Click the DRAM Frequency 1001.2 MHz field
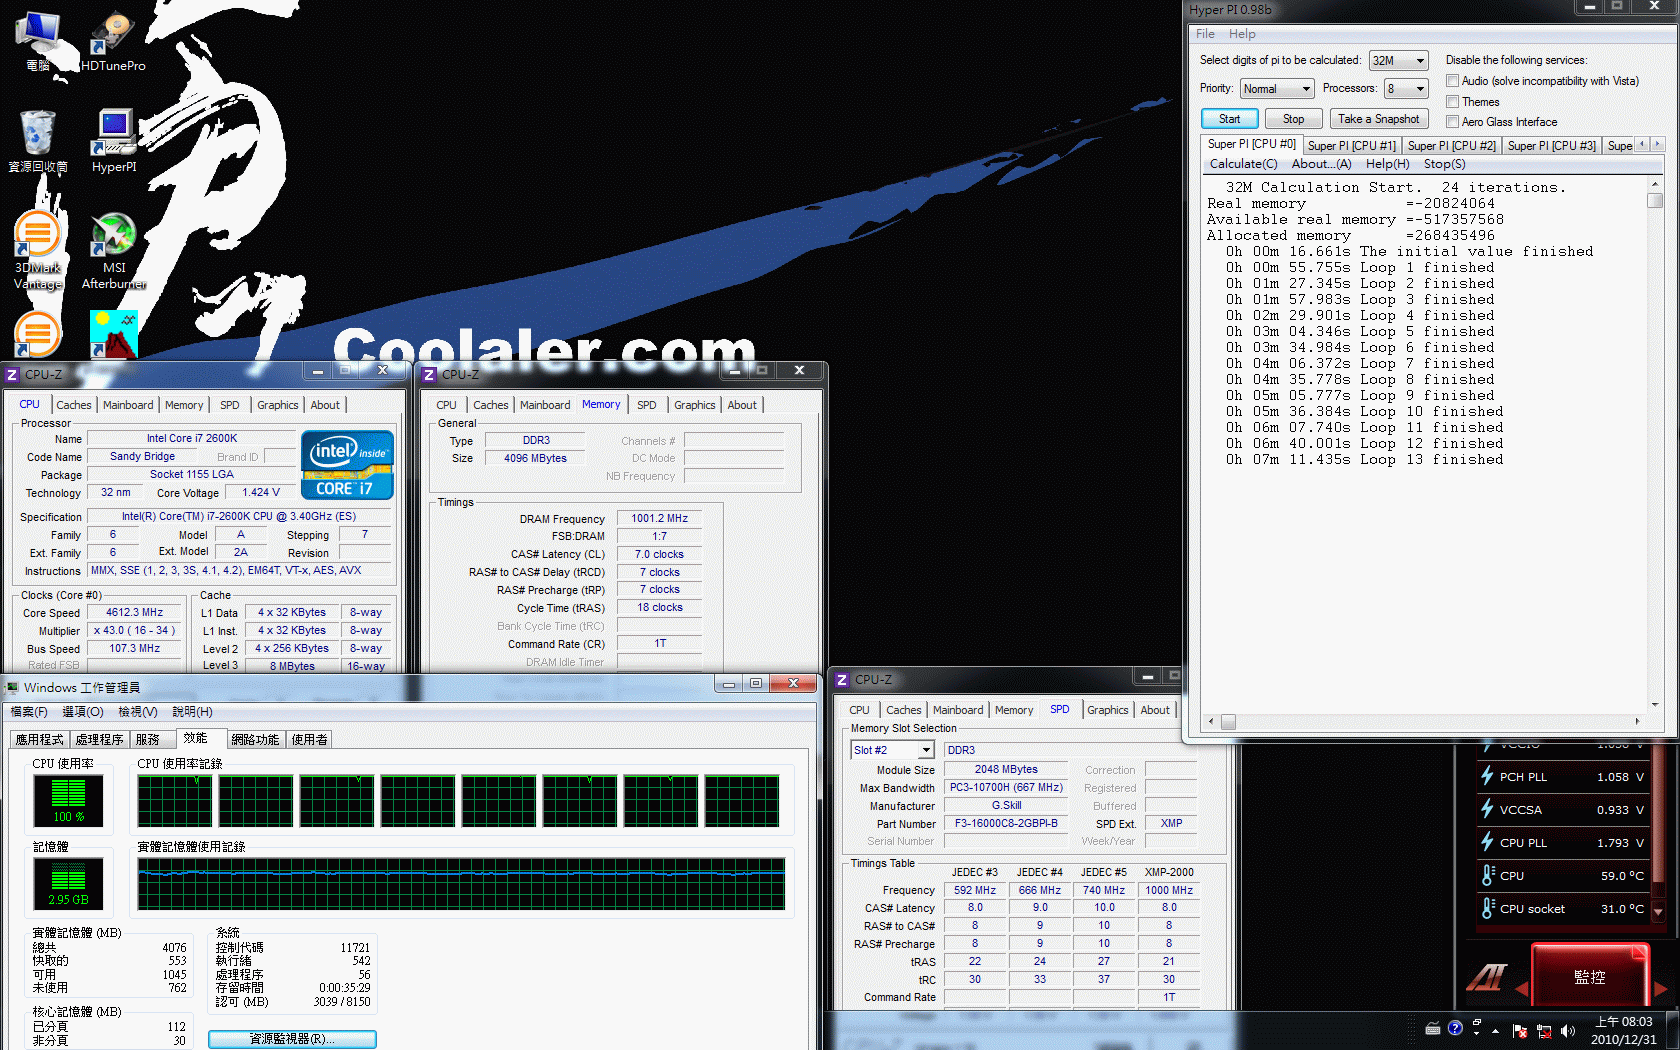The height and width of the screenshot is (1050, 1680). coord(659,519)
